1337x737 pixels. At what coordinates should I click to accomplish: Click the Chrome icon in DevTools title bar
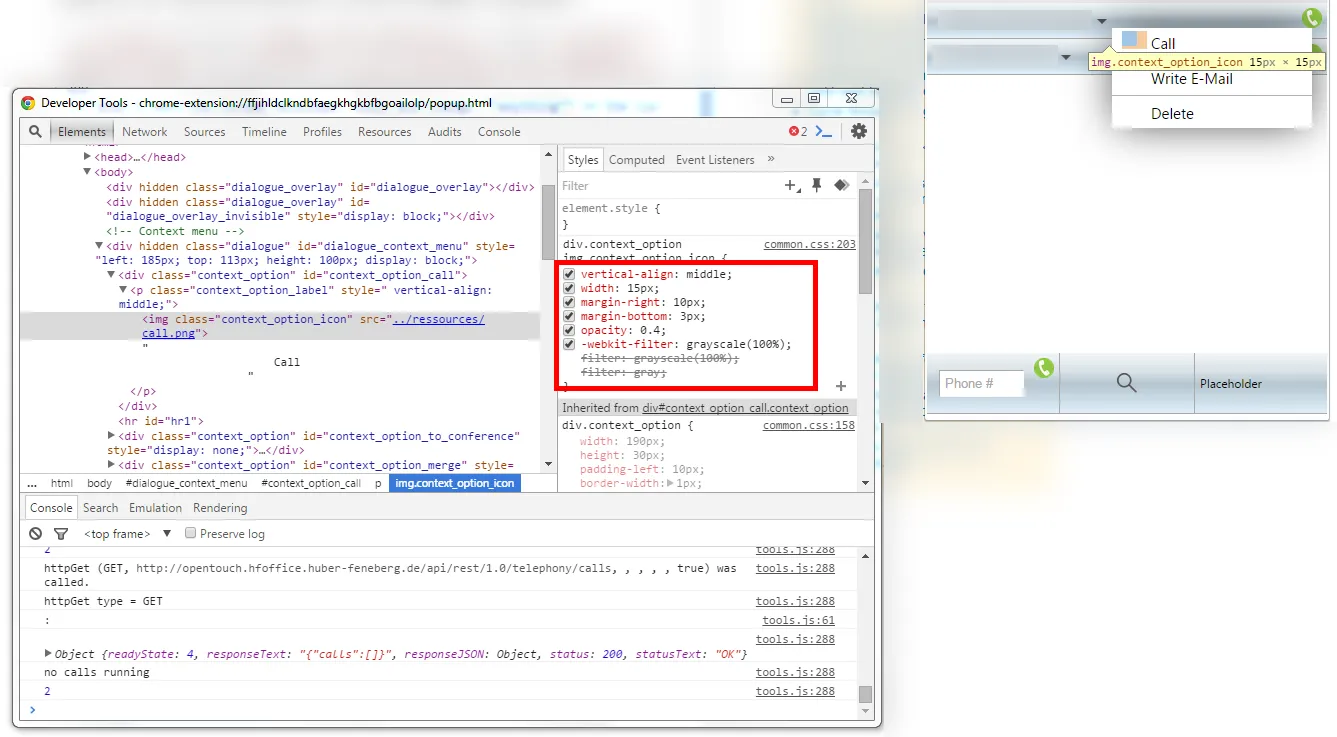[x=28, y=102]
